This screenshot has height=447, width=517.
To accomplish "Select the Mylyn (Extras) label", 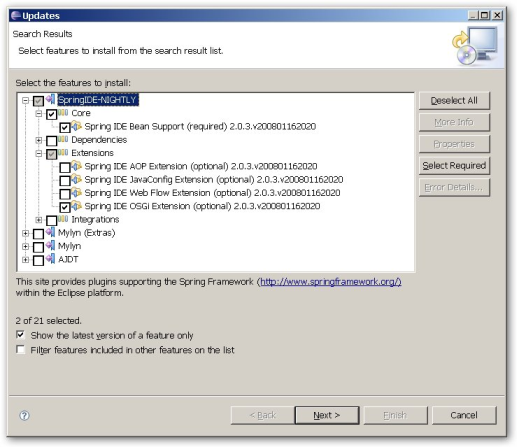I will (x=86, y=233).
